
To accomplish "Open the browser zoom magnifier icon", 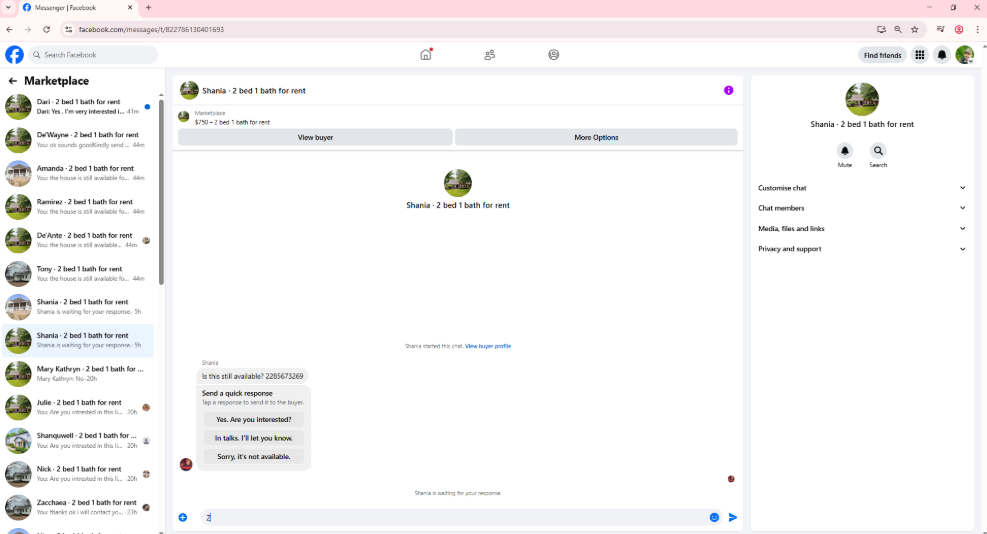I will tap(898, 30).
